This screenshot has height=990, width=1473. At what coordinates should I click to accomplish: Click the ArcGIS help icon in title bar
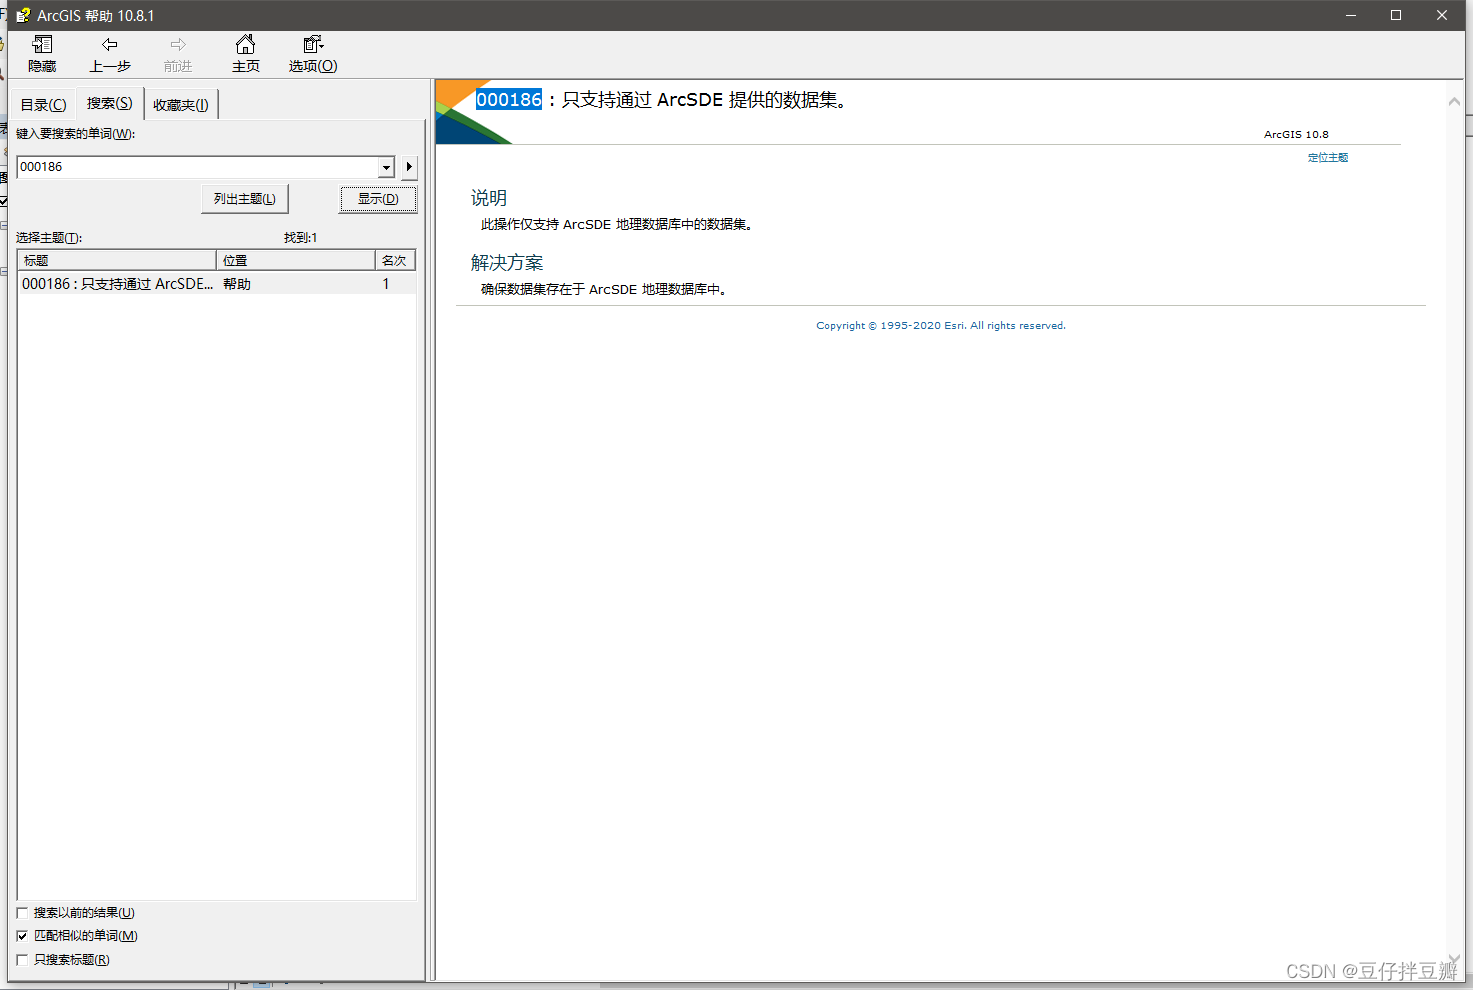(x=22, y=14)
